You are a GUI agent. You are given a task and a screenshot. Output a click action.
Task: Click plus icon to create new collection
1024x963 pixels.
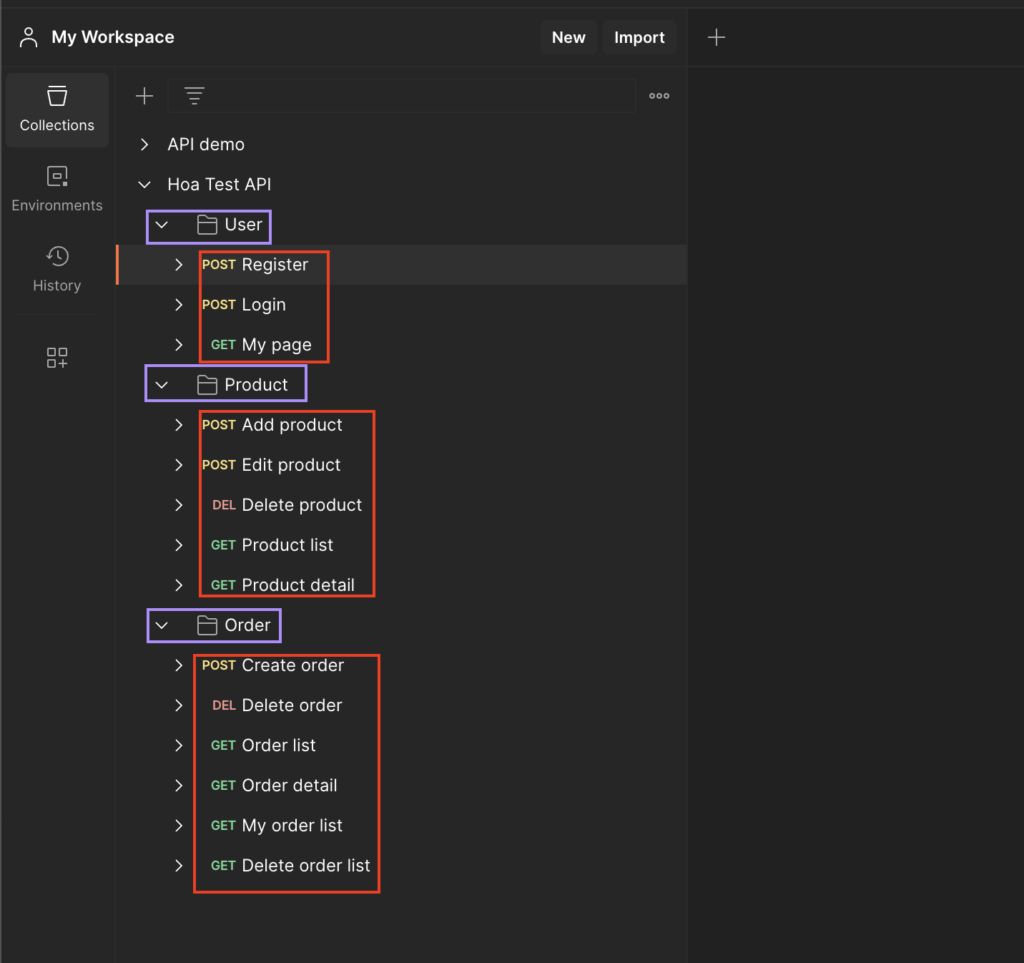pyautogui.click(x=144, y=96)
